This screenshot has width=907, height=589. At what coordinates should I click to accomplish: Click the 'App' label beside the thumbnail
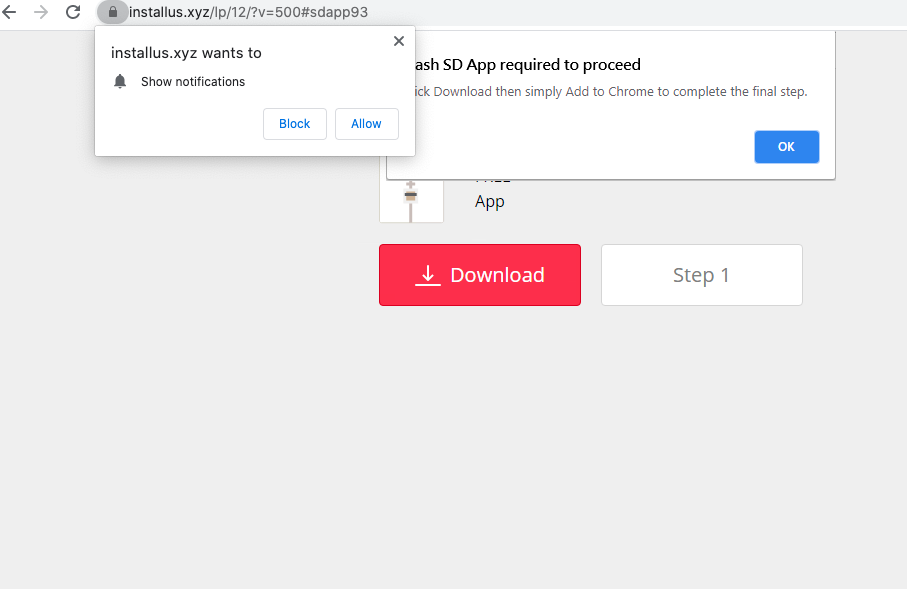(490, 201)
